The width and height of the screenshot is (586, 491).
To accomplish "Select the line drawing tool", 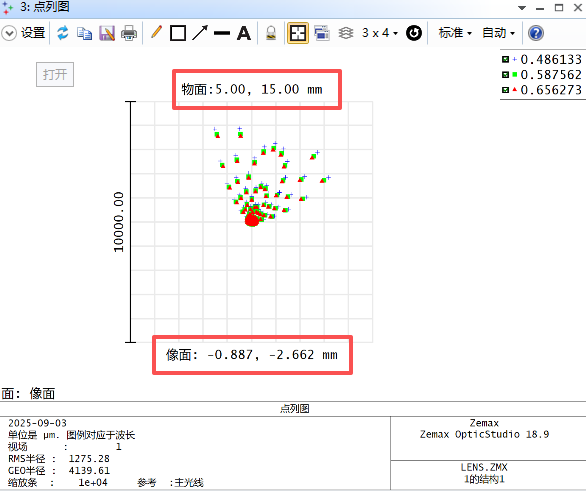I will 222,33.
